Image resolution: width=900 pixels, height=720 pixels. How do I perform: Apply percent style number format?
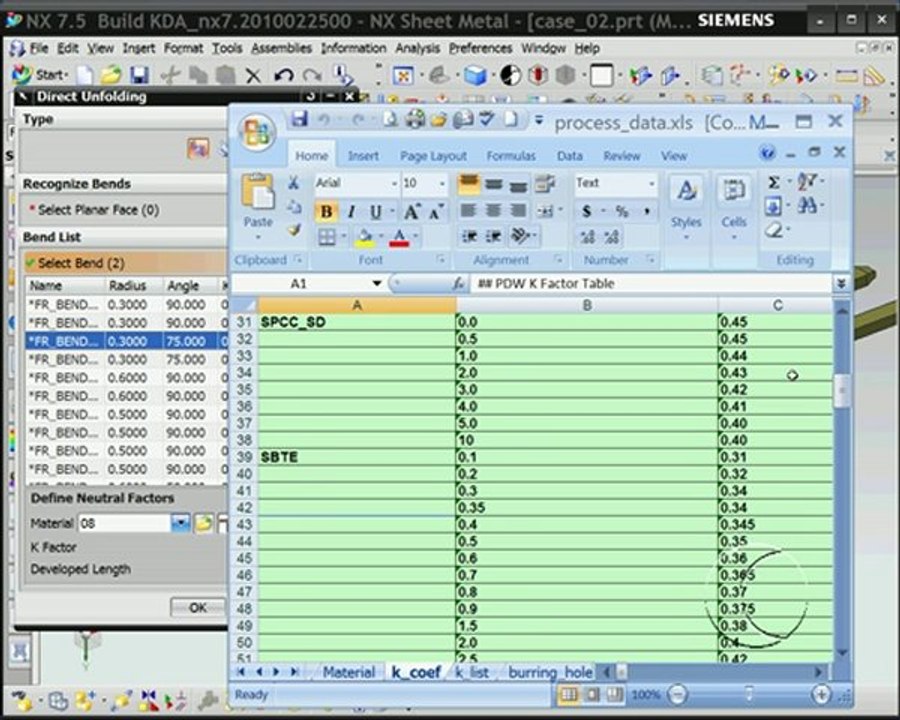[622, 211]
